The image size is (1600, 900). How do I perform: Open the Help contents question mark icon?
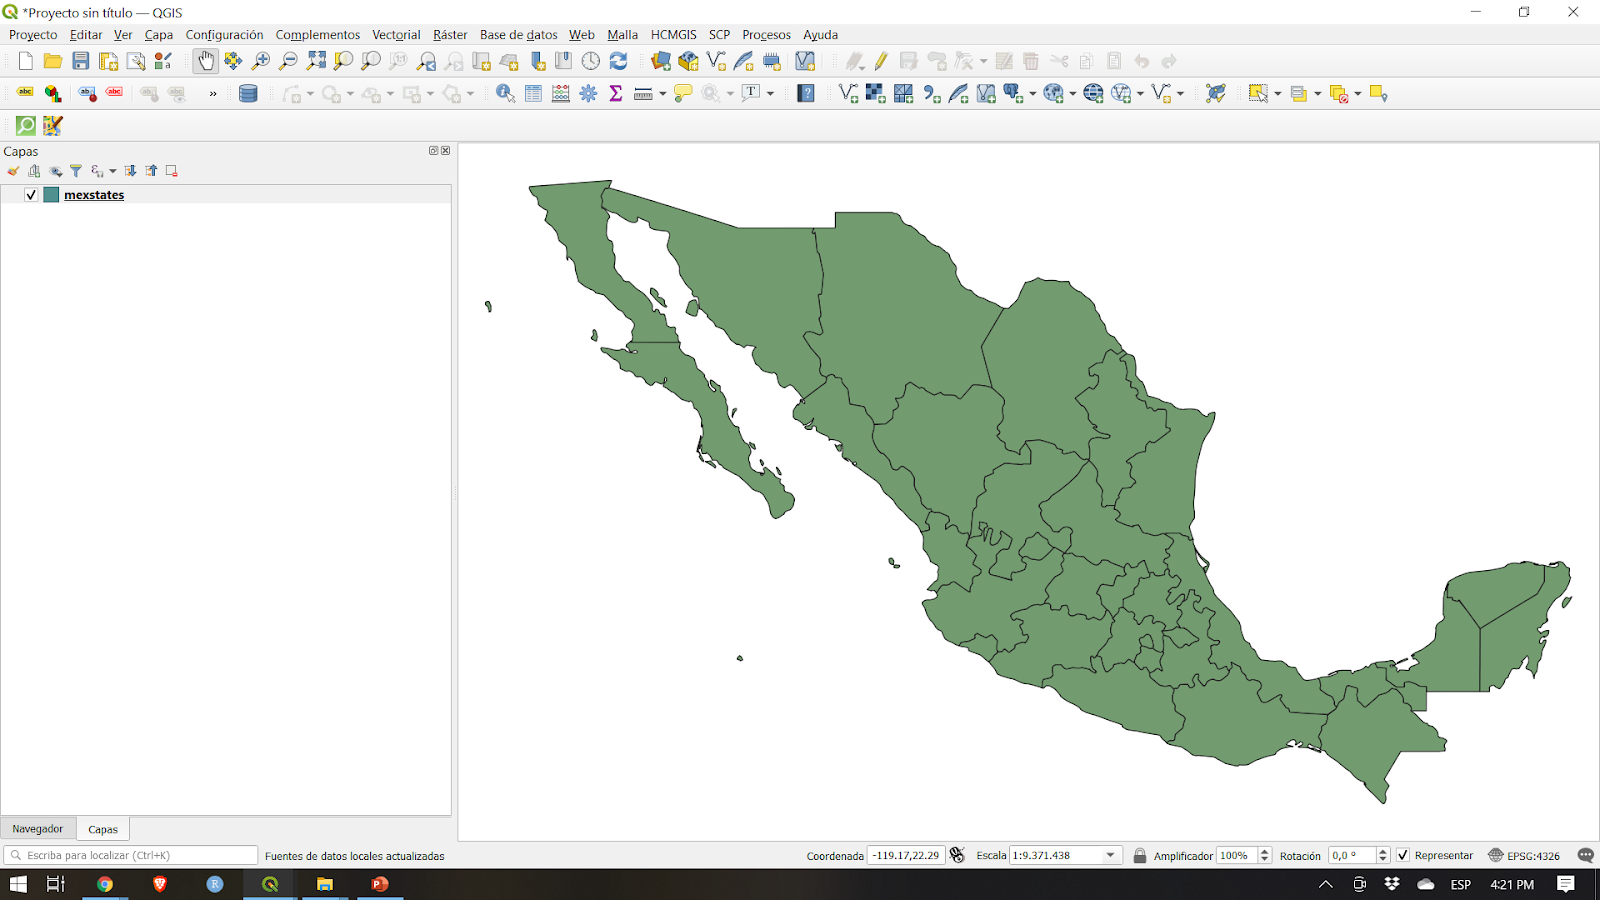806,94
